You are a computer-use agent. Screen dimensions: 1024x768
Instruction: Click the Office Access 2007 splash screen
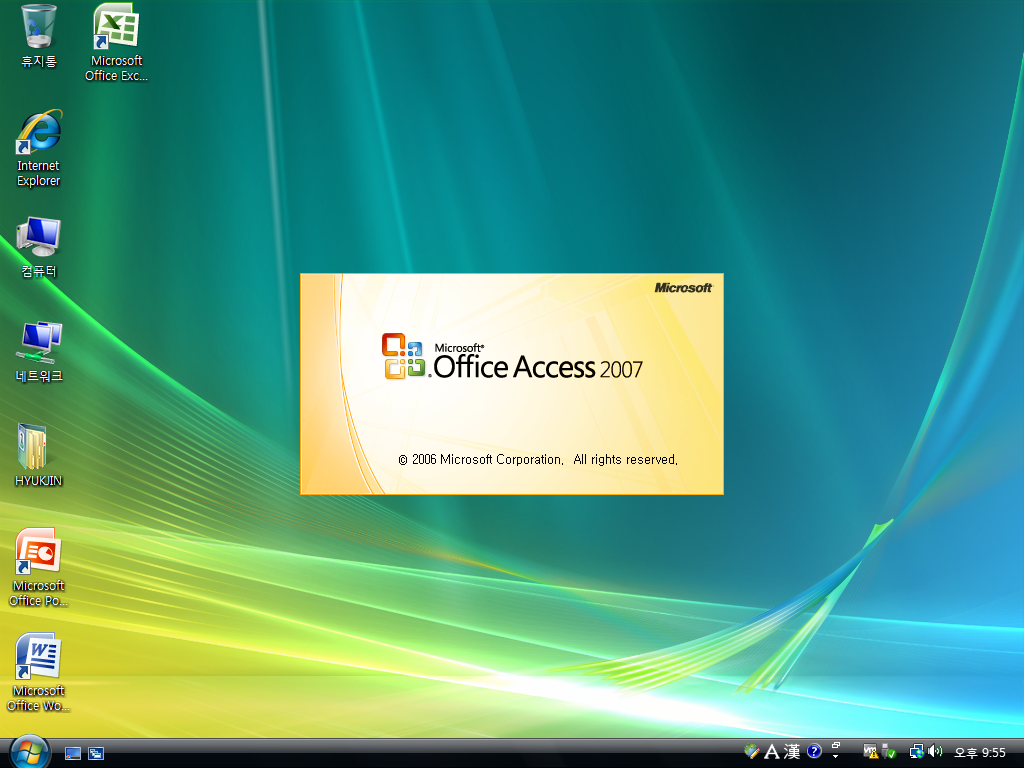[x=512, y=384]
